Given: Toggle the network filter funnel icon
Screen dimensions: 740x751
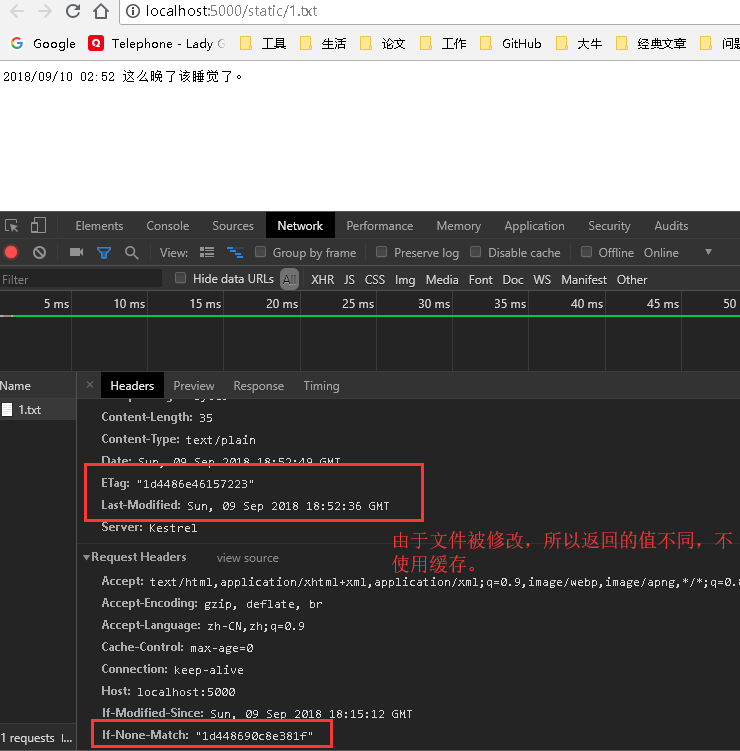Looking at the screenshot, I should [103, 253].
